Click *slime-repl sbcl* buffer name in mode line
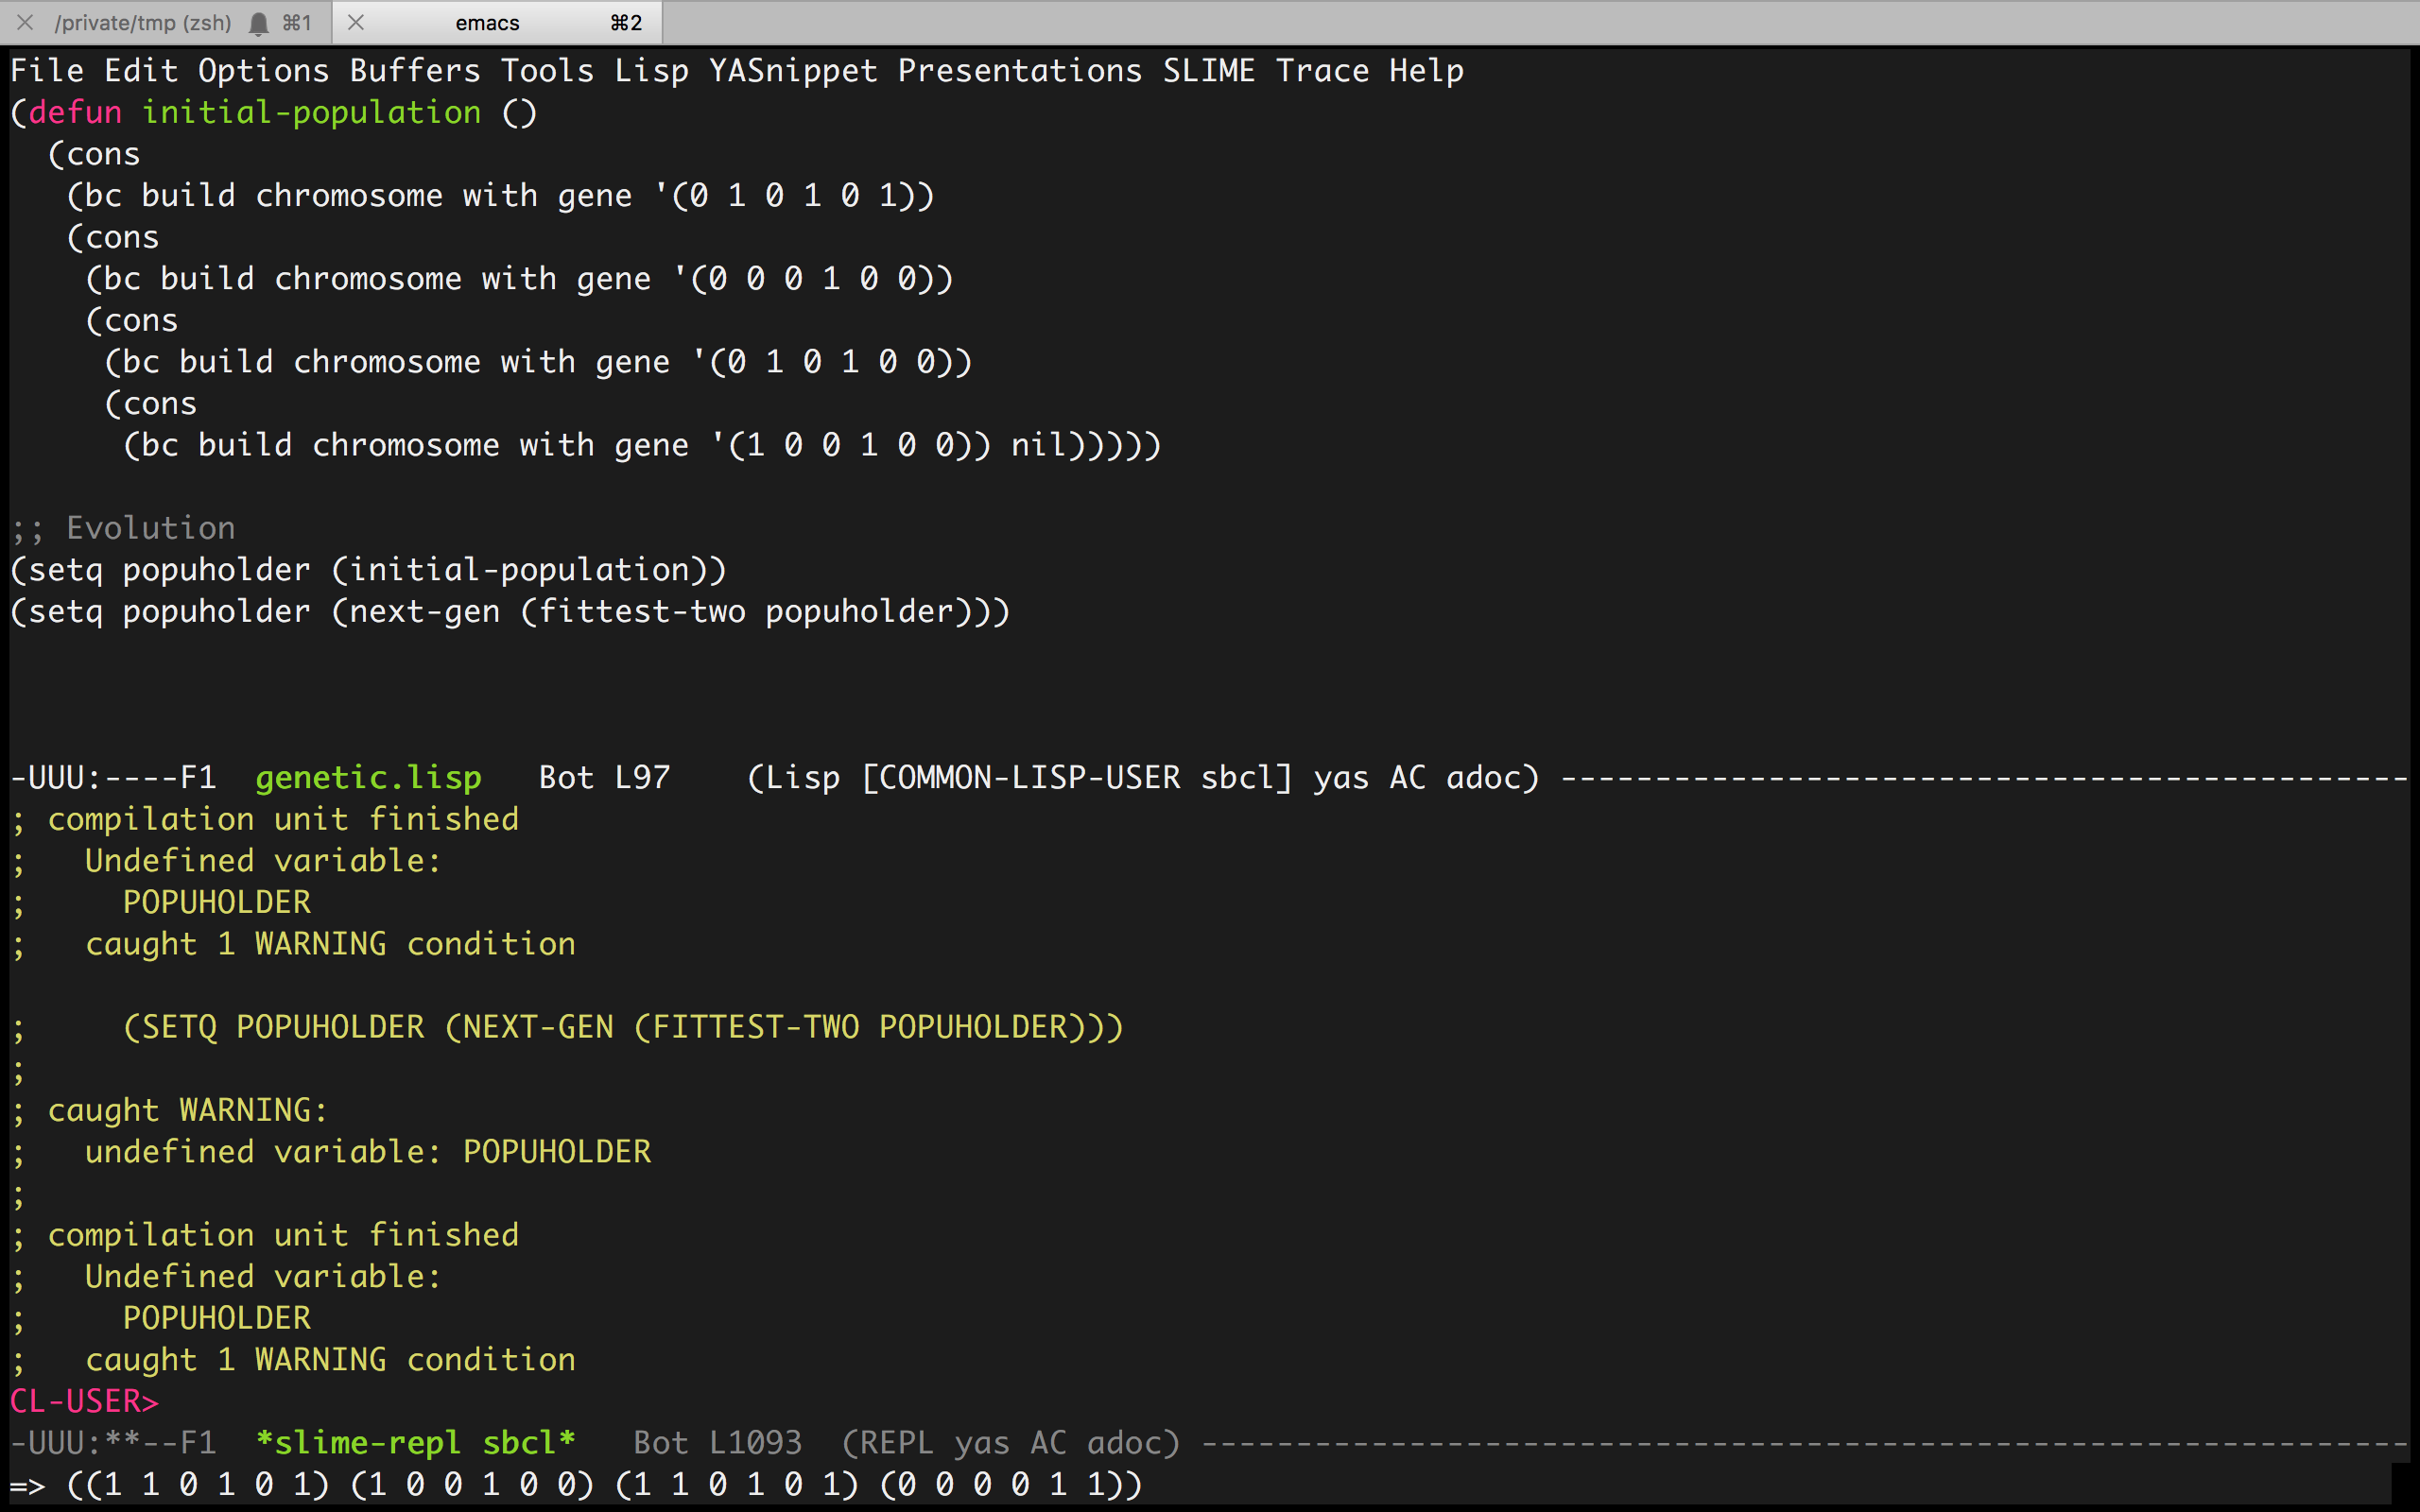This screenshot has width=2420, height=1512. point(415,1442)
